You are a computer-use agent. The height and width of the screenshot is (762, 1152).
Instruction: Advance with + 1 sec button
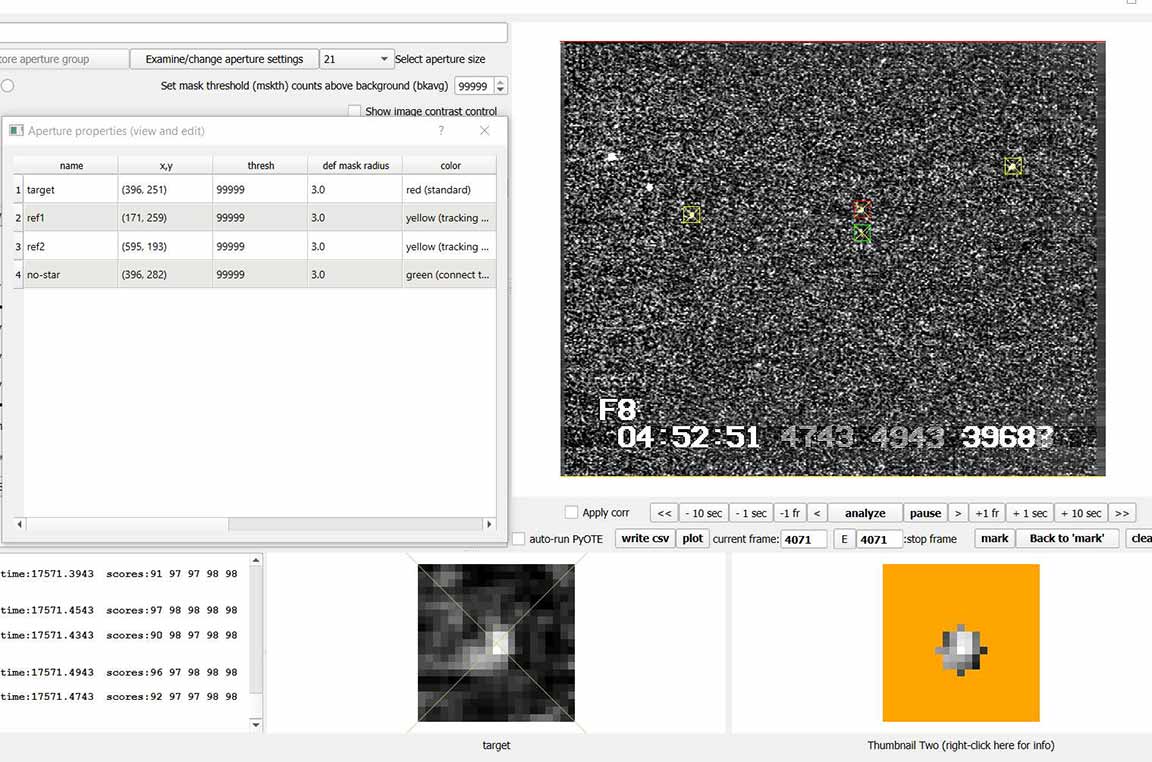1029,513
